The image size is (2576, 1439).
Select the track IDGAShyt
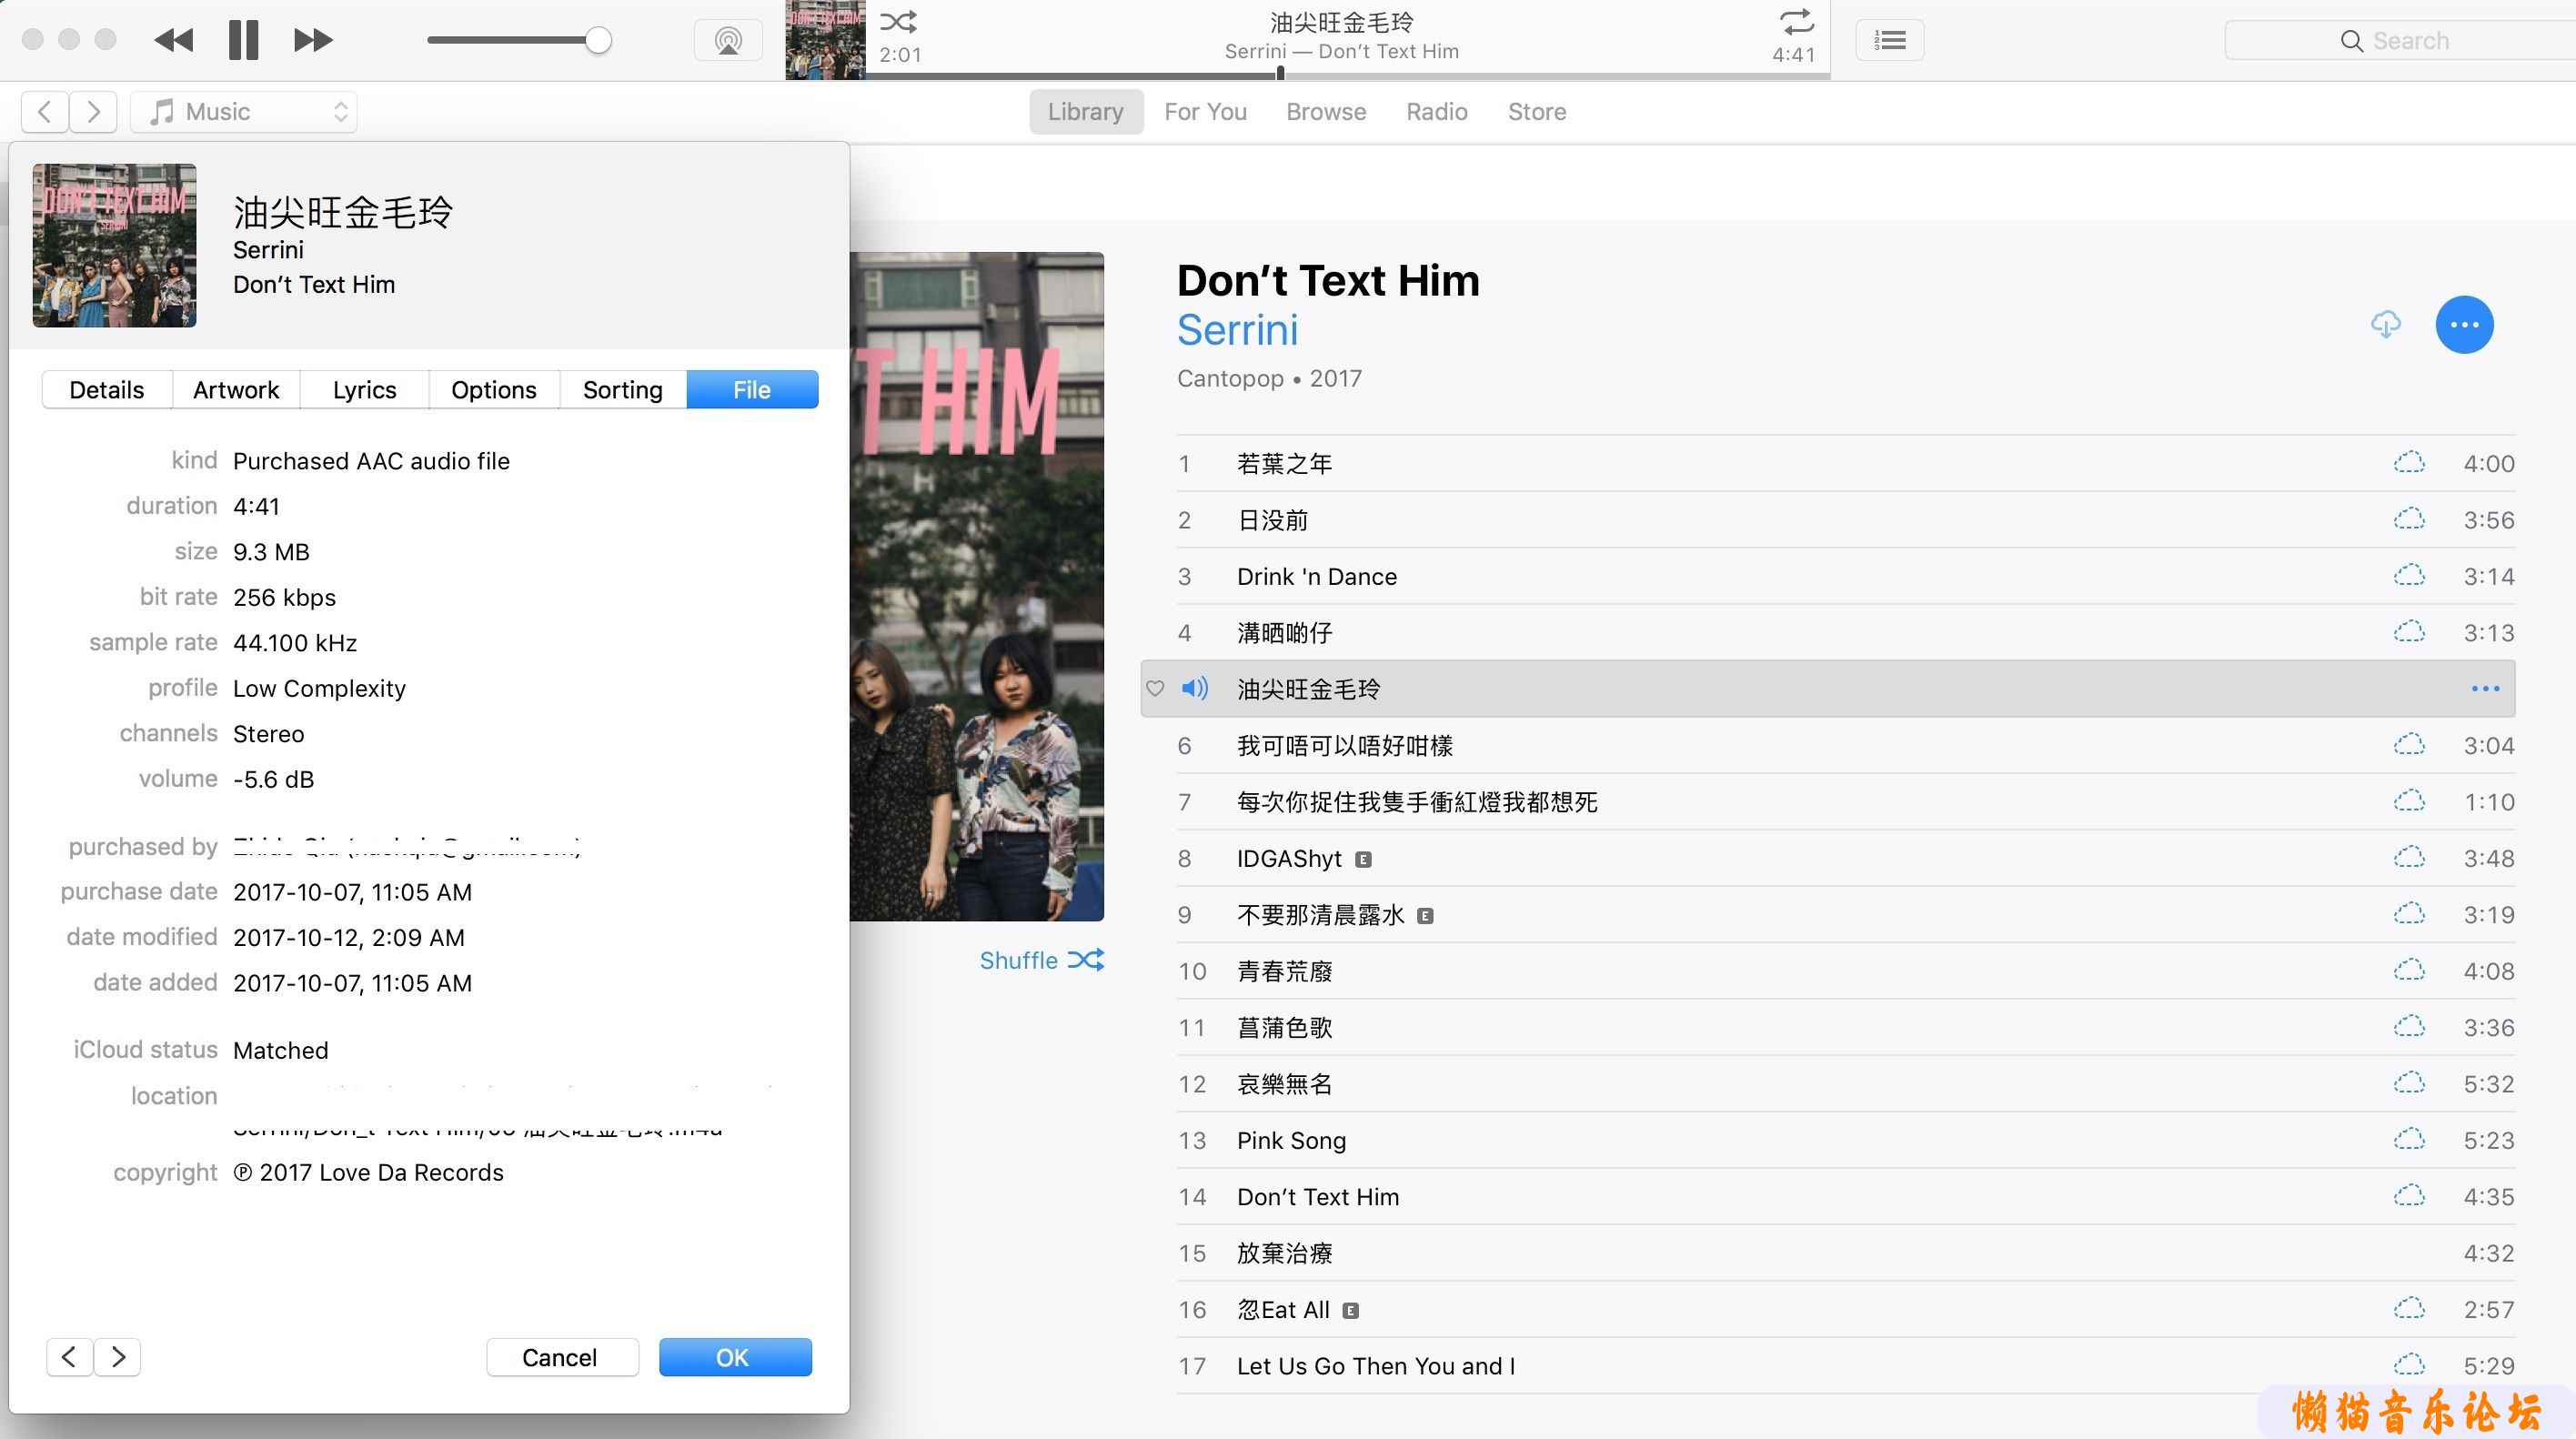[x=1846, y=858]
